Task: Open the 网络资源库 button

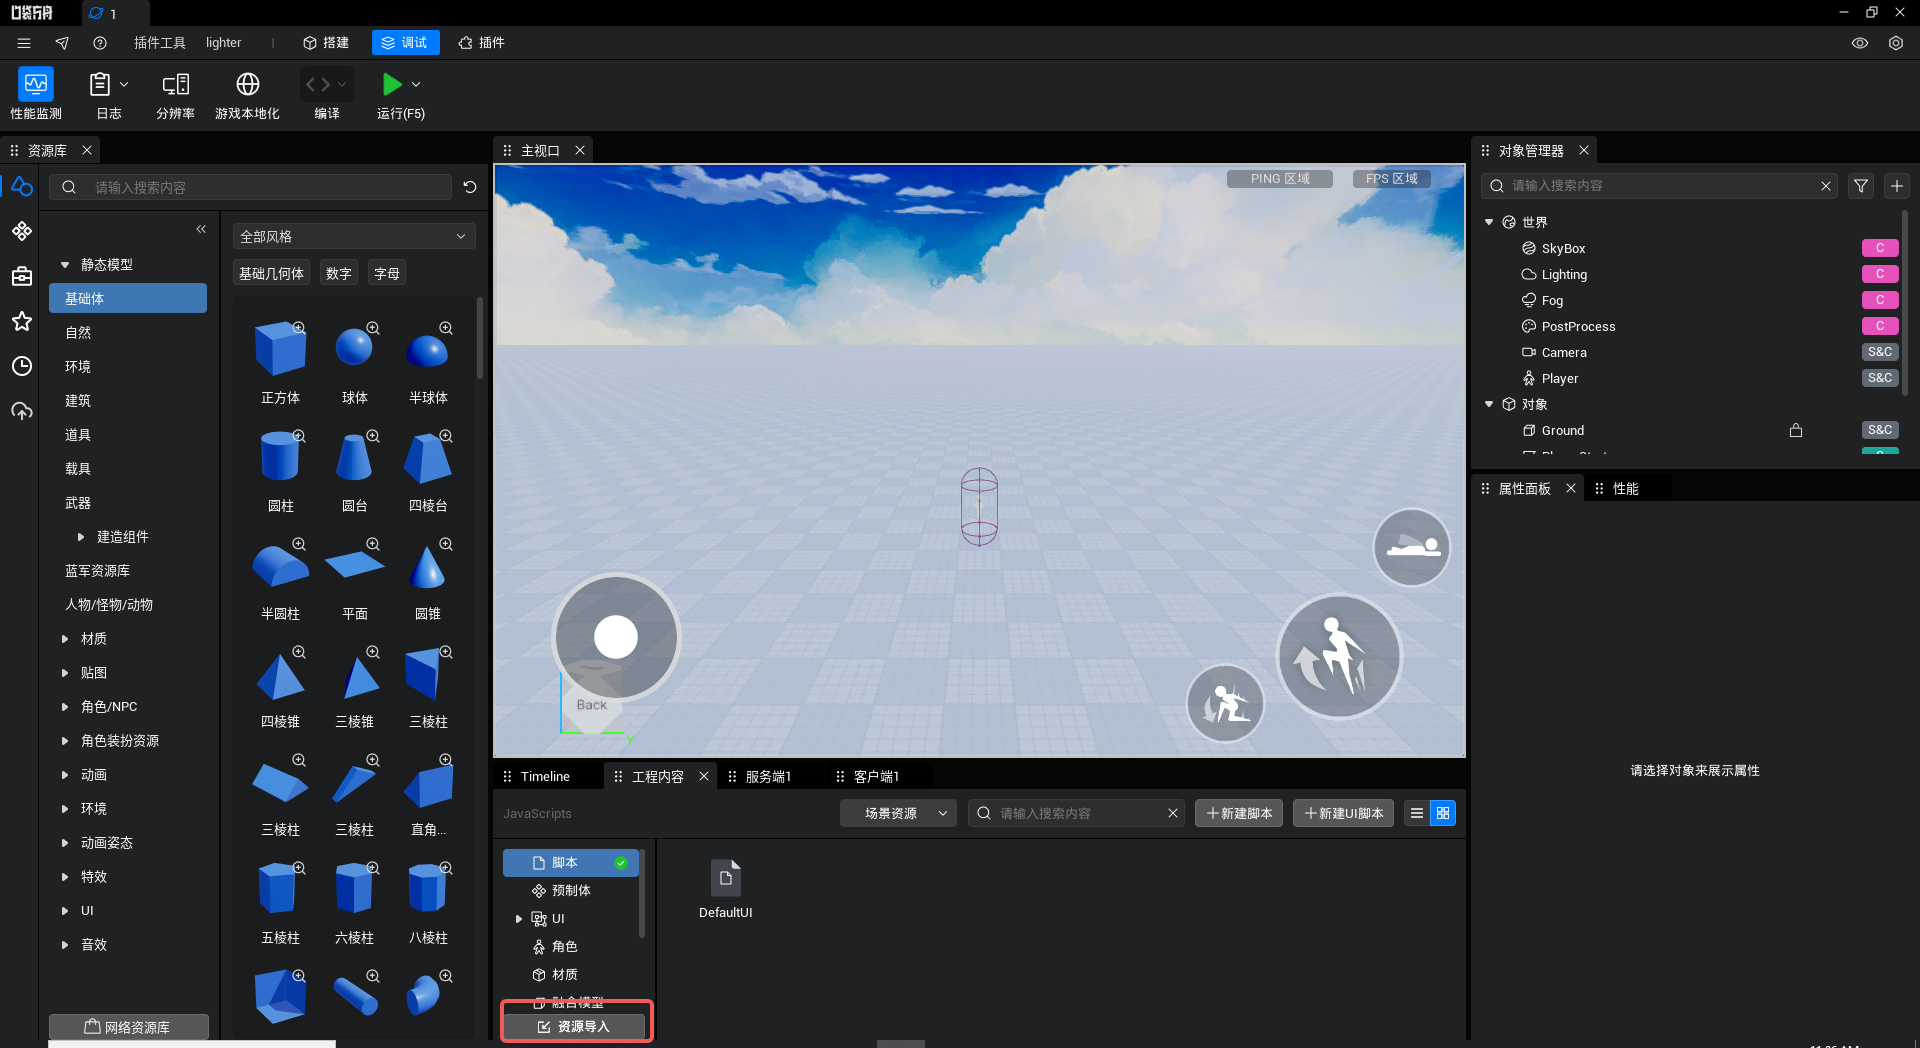Action: (x=128, y=1027)
